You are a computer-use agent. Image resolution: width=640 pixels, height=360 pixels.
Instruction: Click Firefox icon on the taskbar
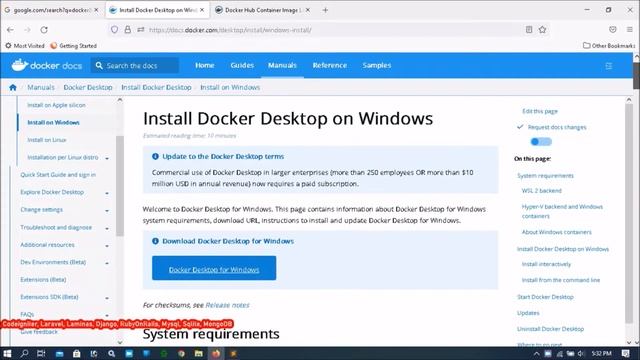pos(216,353)
